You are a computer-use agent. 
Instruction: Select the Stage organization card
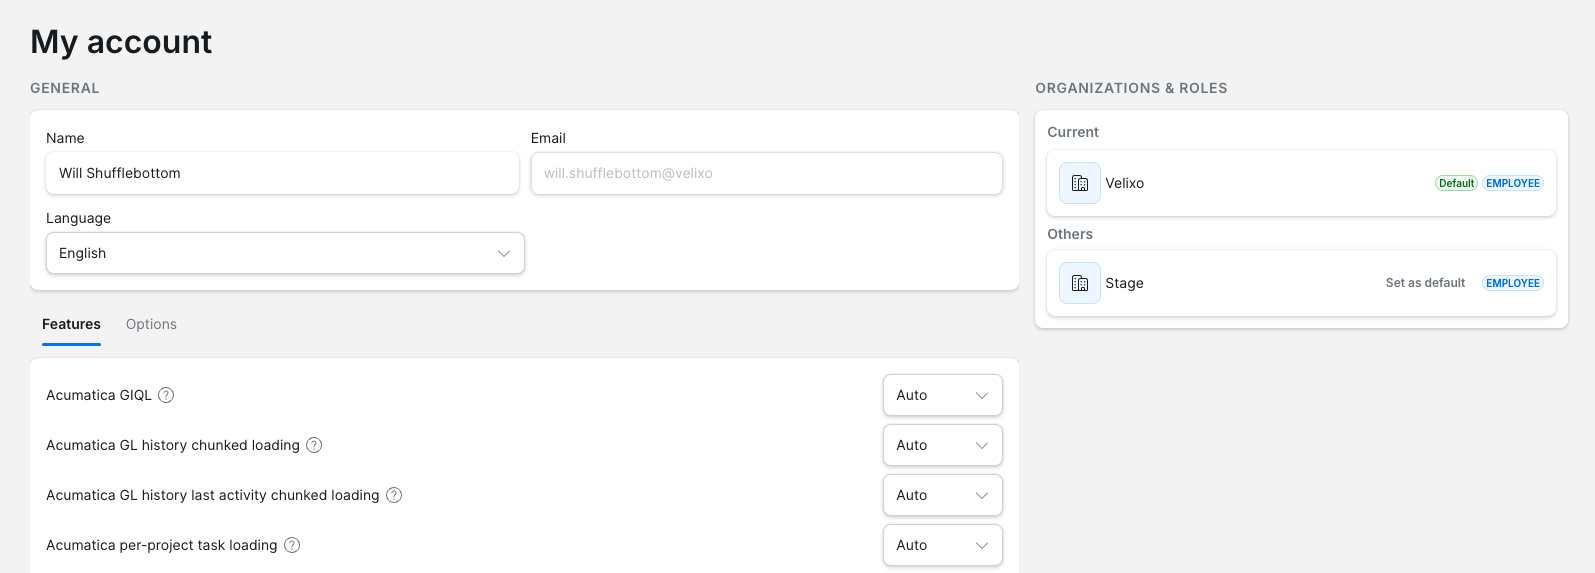click(1301, 283)
